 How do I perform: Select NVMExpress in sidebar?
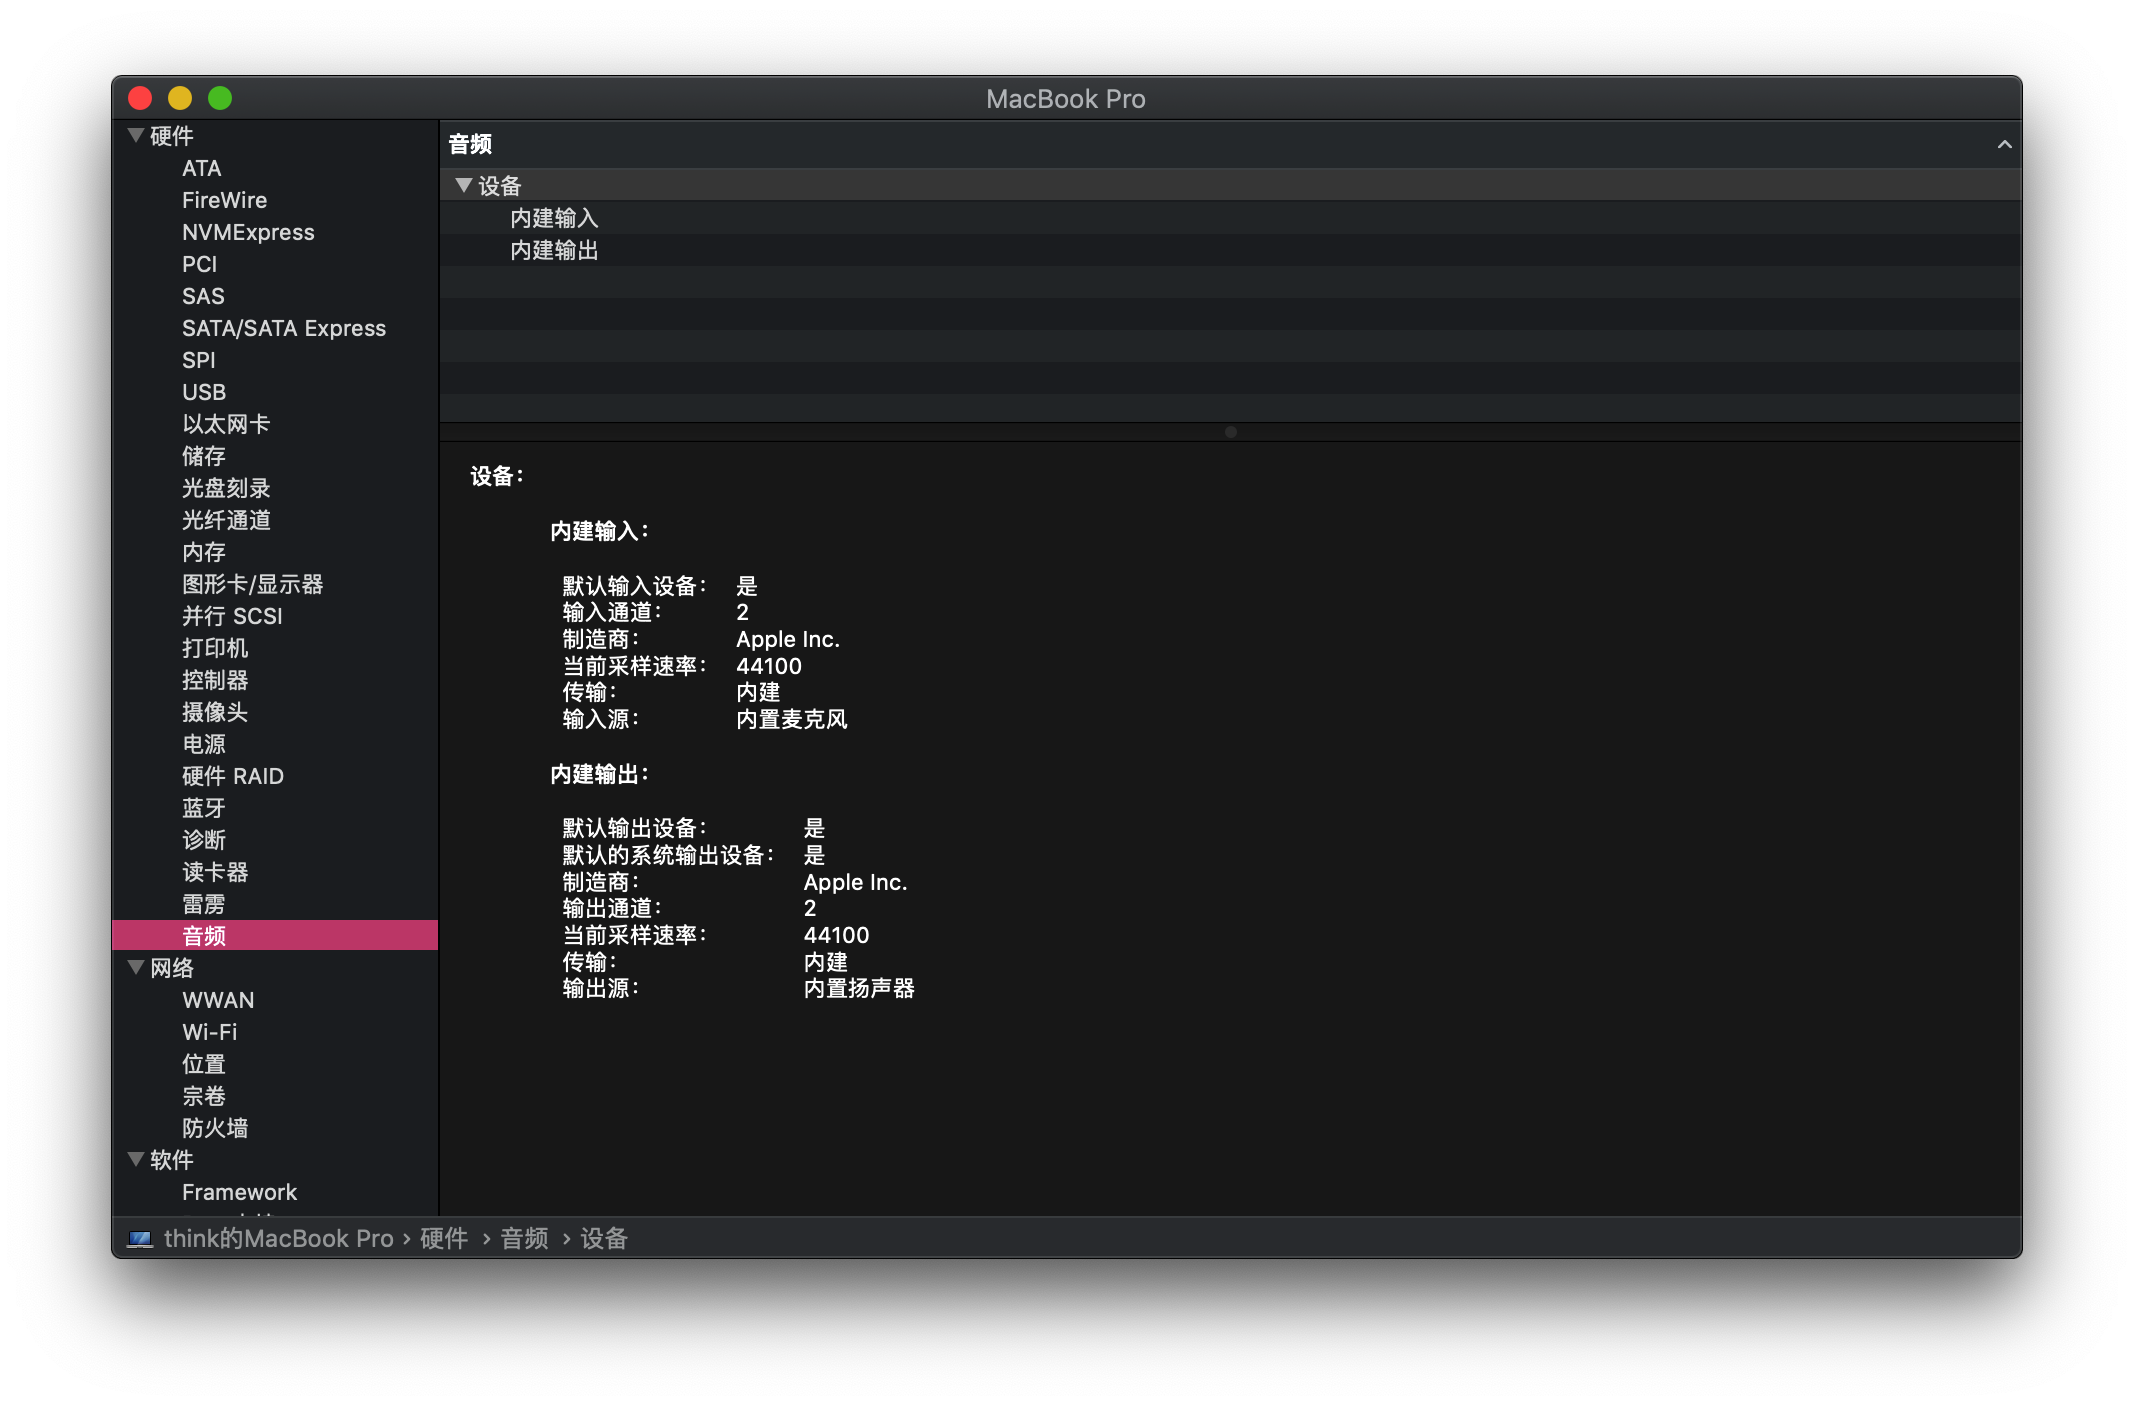tap(248, 232)
